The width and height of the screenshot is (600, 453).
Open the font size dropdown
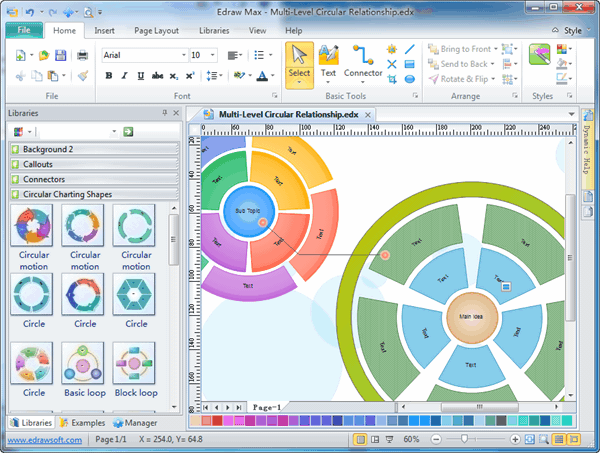pyautogui.click(x=212, y=55)
